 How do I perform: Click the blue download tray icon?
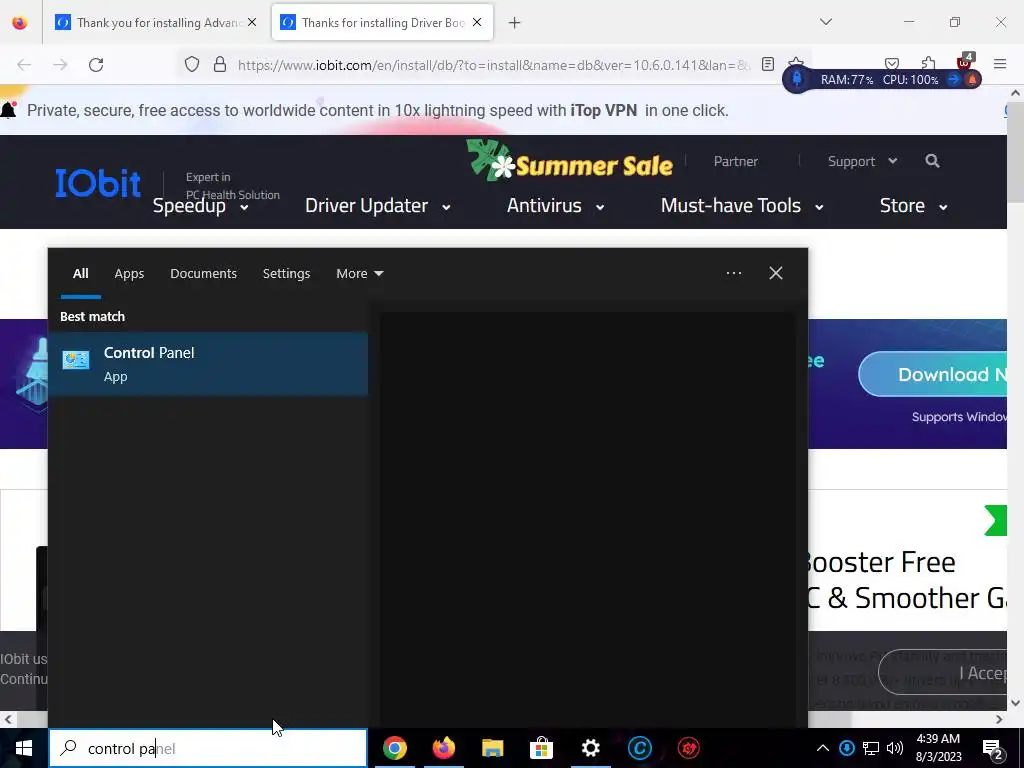coord(846,748)
